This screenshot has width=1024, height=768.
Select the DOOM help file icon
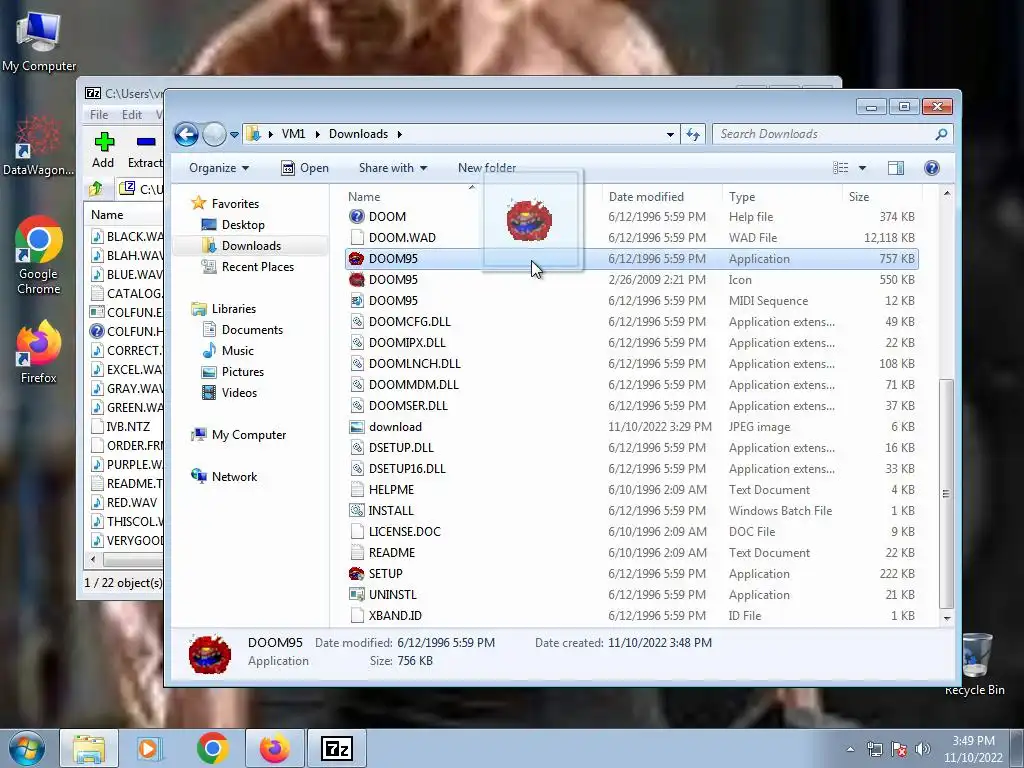pos(357,217)
